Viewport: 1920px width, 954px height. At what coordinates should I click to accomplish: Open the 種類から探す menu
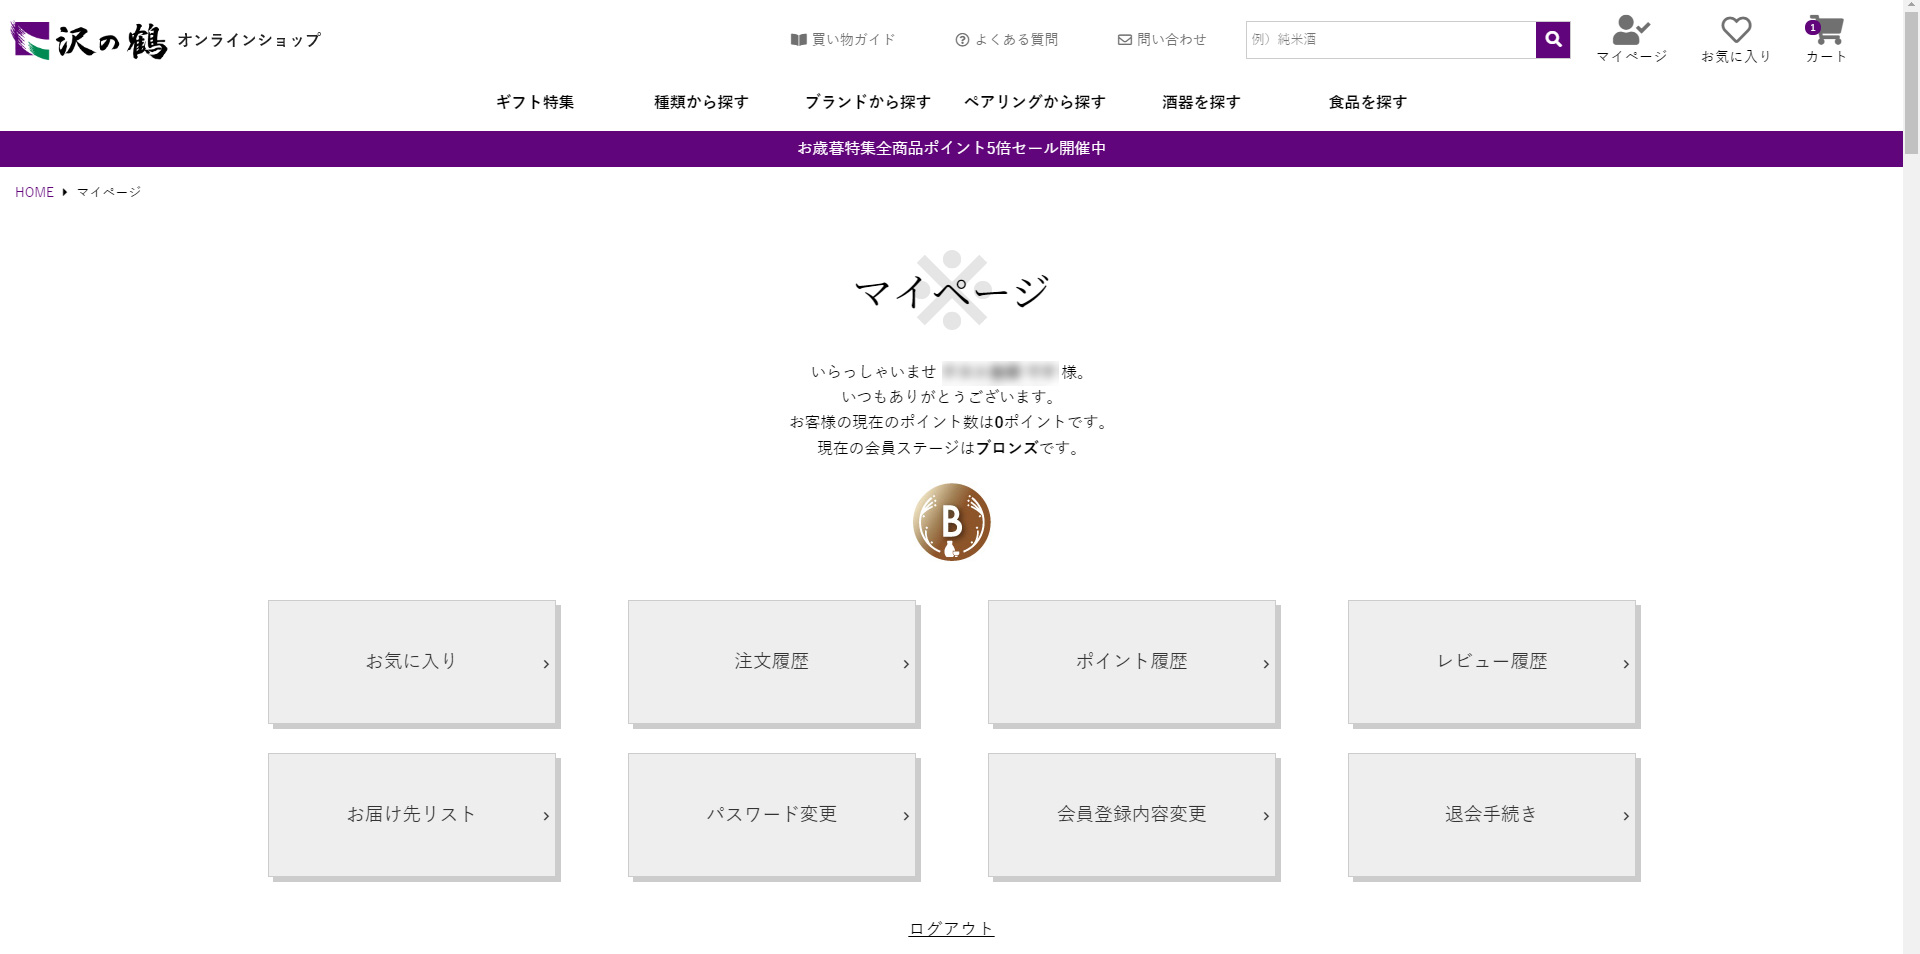700,101
